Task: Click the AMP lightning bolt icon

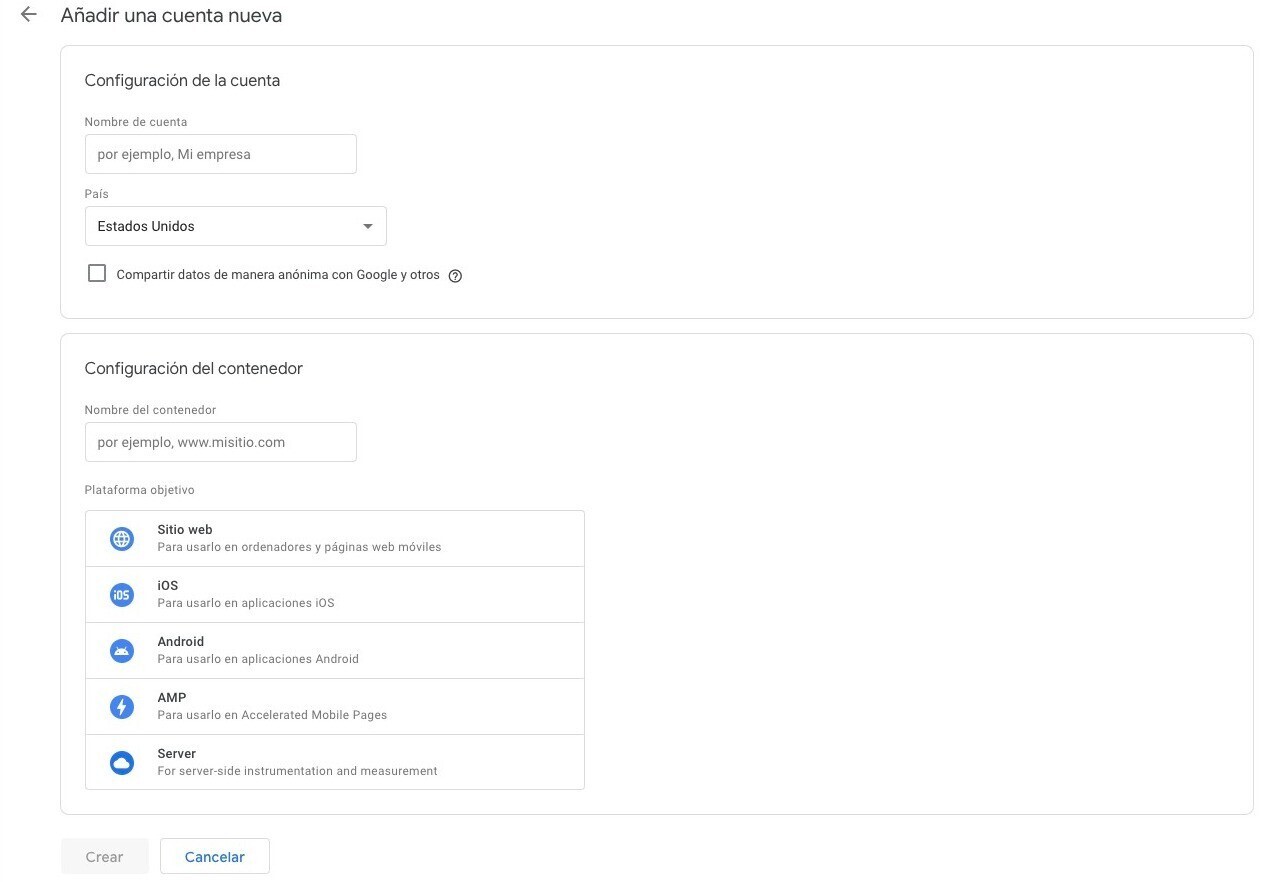Action: coord(122,707)
